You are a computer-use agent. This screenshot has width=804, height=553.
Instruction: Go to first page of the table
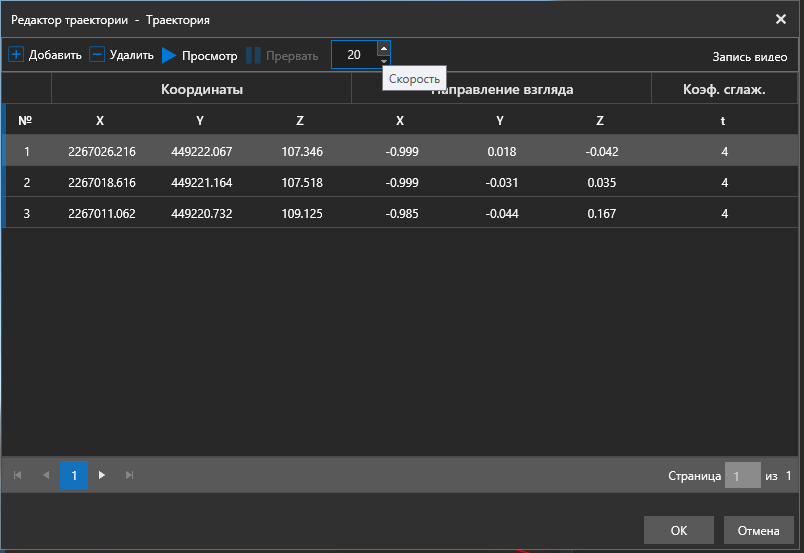[17, 475]
